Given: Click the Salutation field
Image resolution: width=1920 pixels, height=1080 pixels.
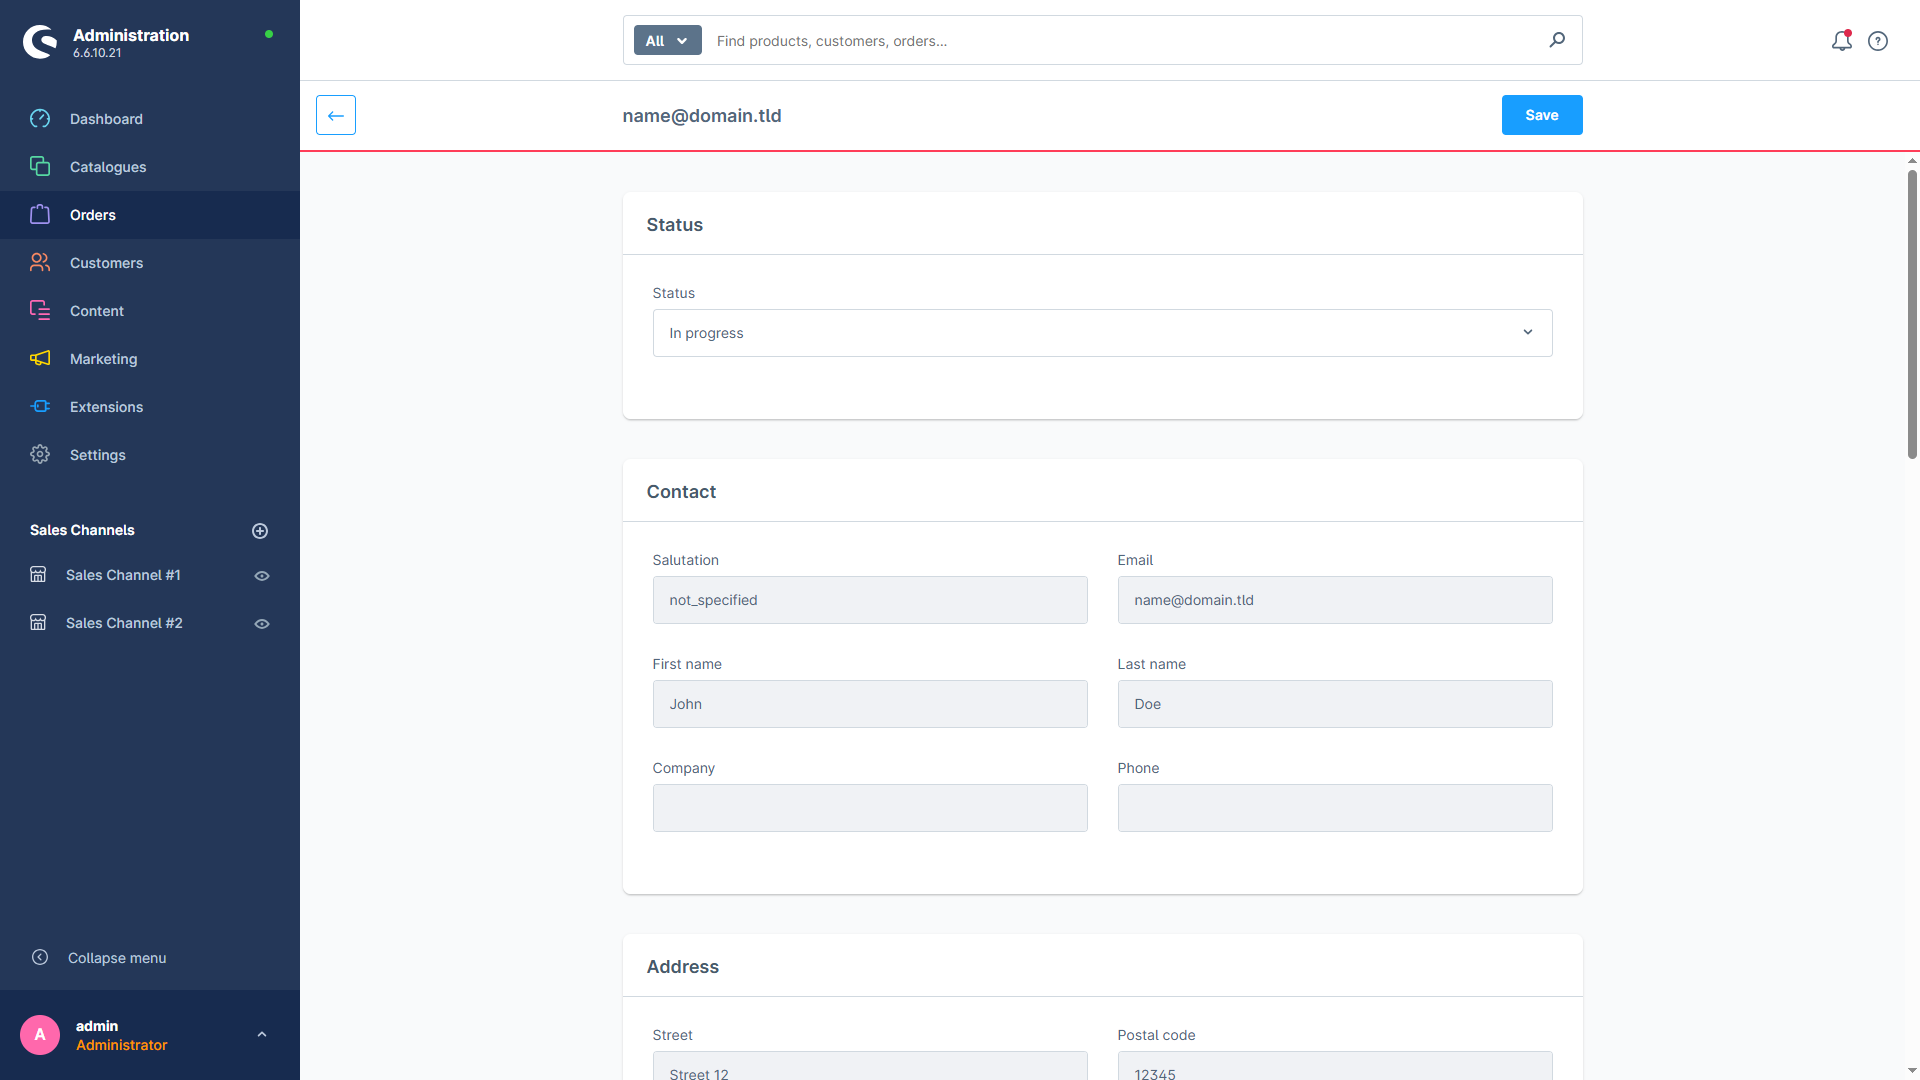Looking at the screenshot, I should 870,600.
